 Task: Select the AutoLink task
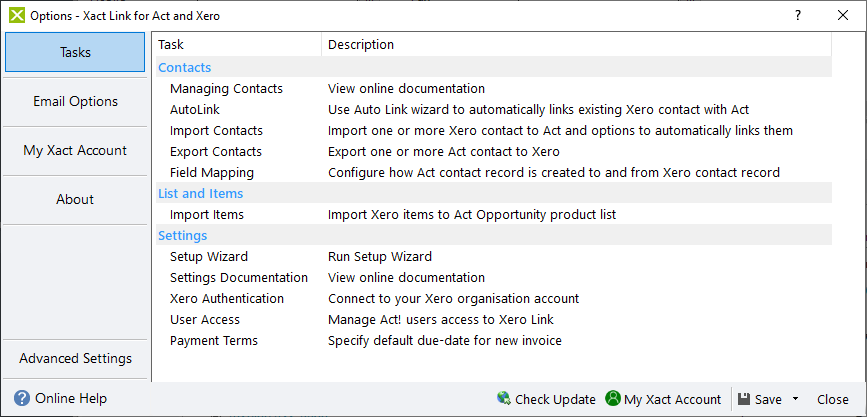pos(195,110)
